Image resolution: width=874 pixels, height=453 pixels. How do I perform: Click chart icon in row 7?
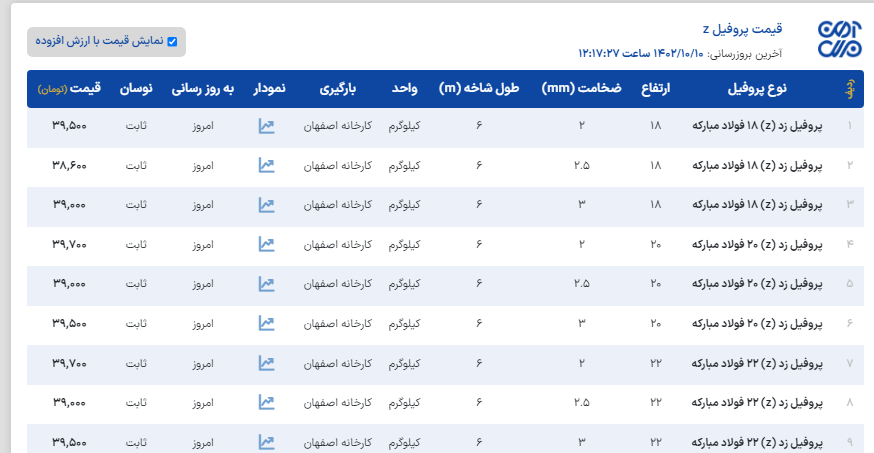pyautogui.click(x=266, y=362)
